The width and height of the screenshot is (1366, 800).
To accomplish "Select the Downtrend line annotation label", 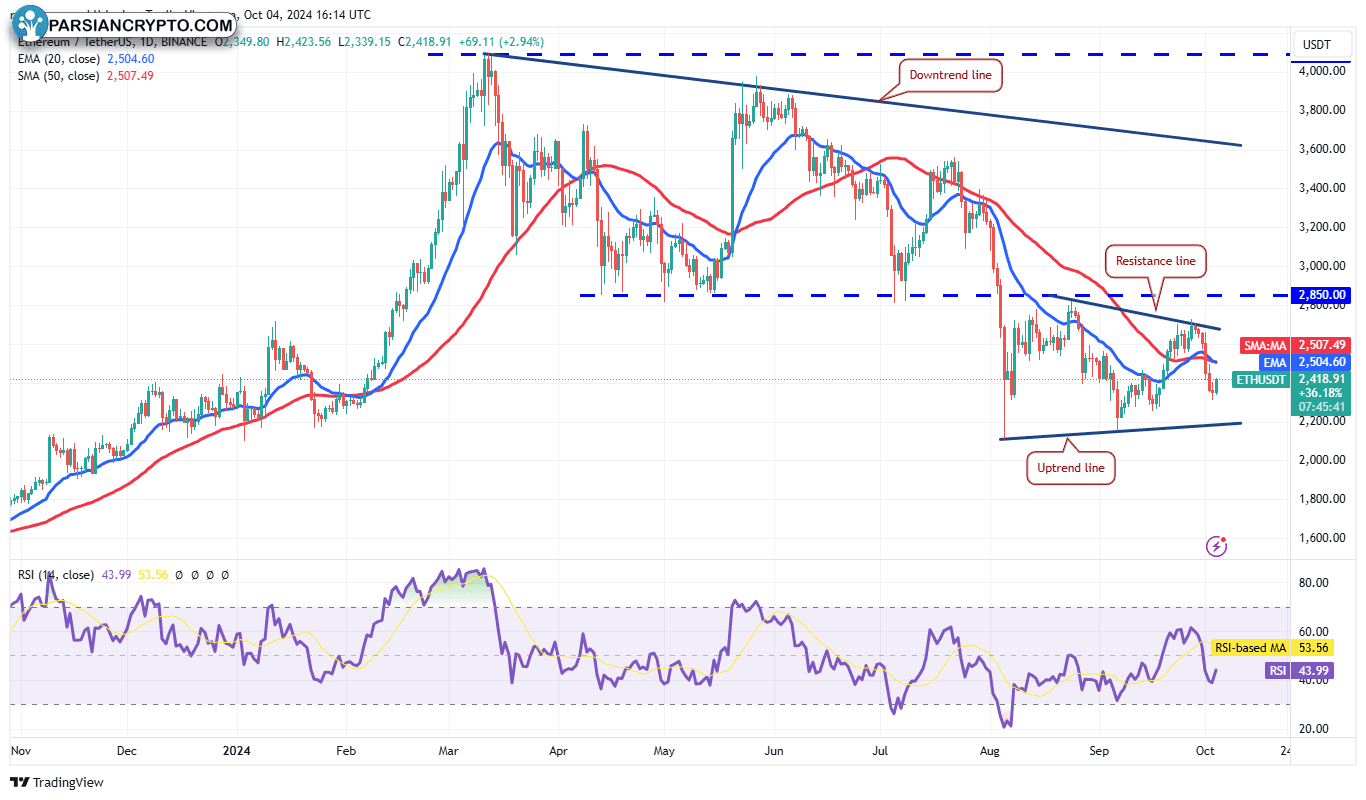I will pyautogui.click(x=950, y=74).
